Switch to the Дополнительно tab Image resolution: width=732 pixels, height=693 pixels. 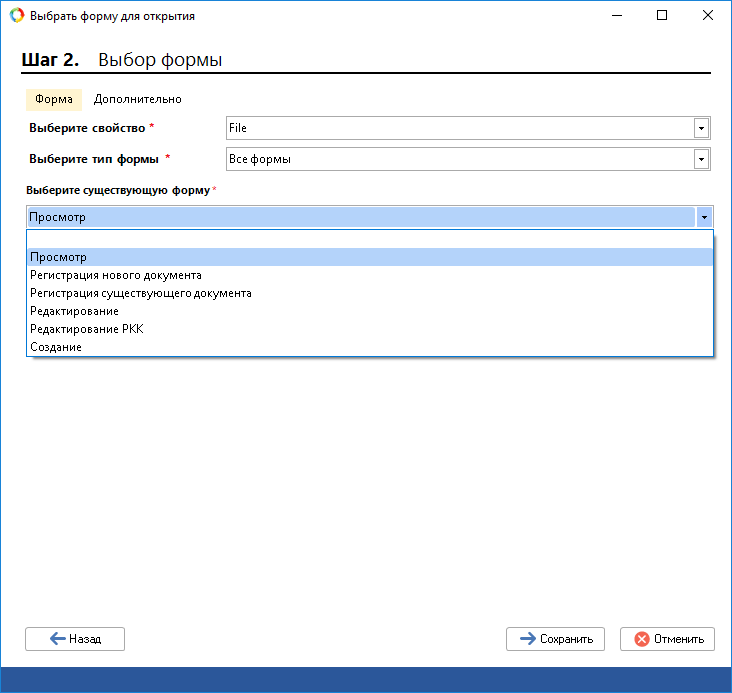pos(137,99)
